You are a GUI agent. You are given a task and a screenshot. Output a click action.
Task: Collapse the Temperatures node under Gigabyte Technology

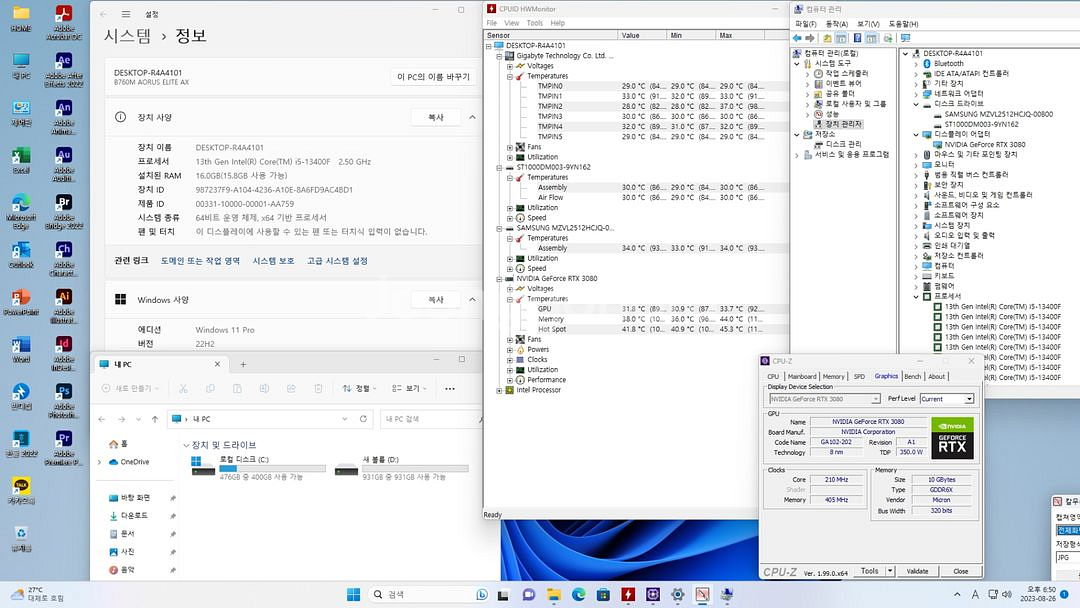point(510,76)
